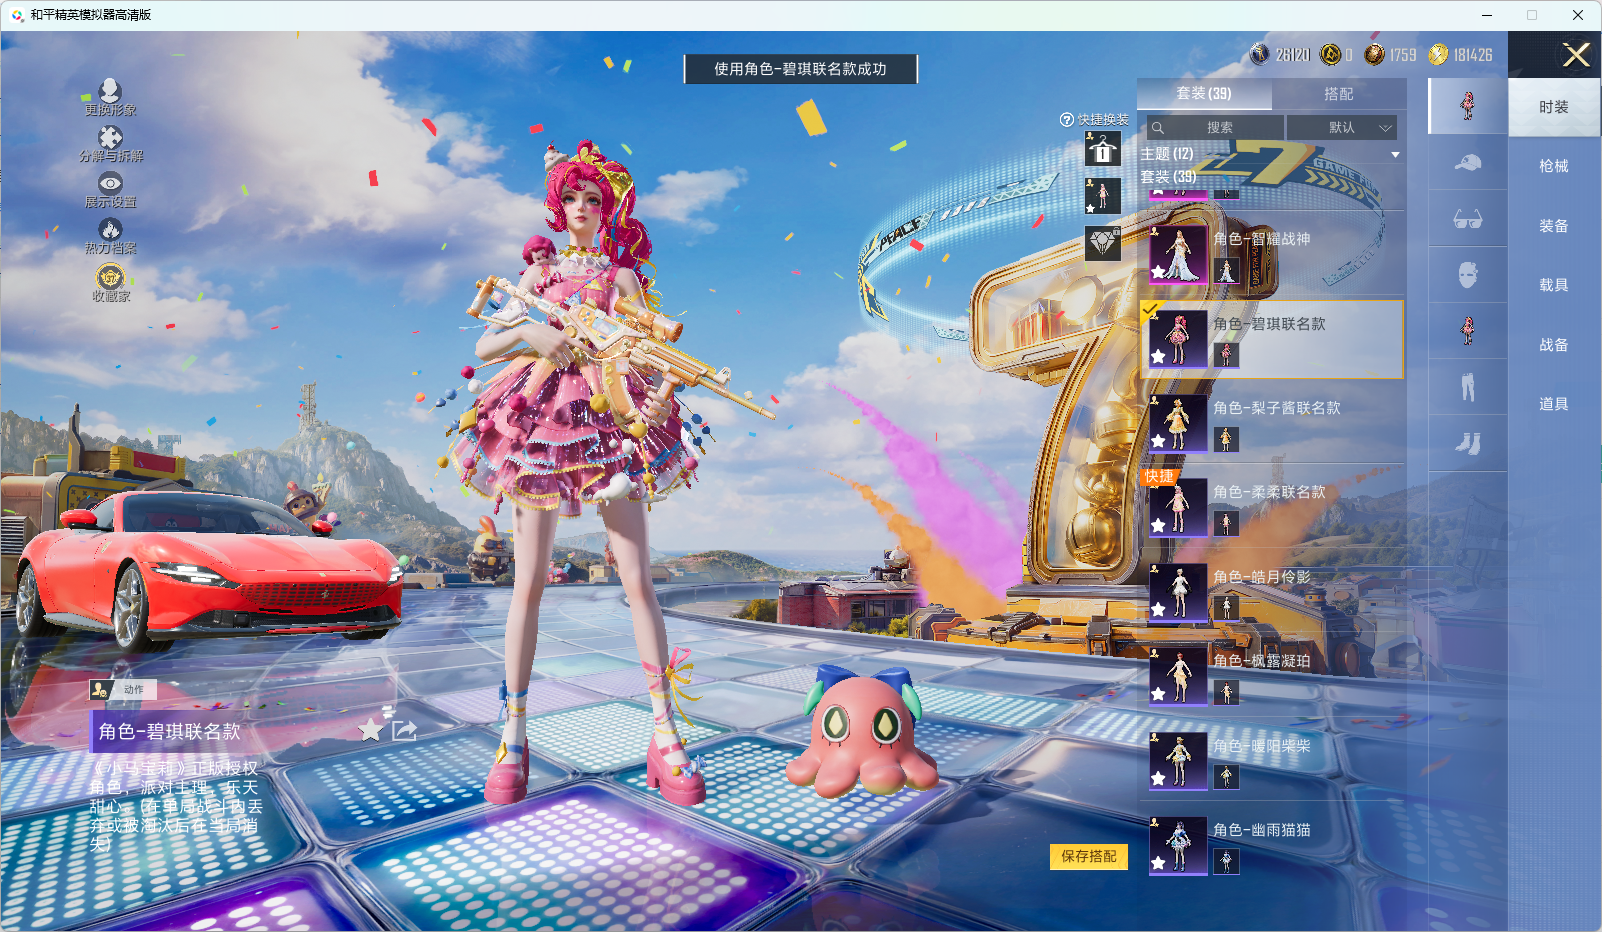This screenshot has height=932, width=1602.
Task: Toggle the star on 角色-智耀战神 thumbnail
Action: 1158,272
